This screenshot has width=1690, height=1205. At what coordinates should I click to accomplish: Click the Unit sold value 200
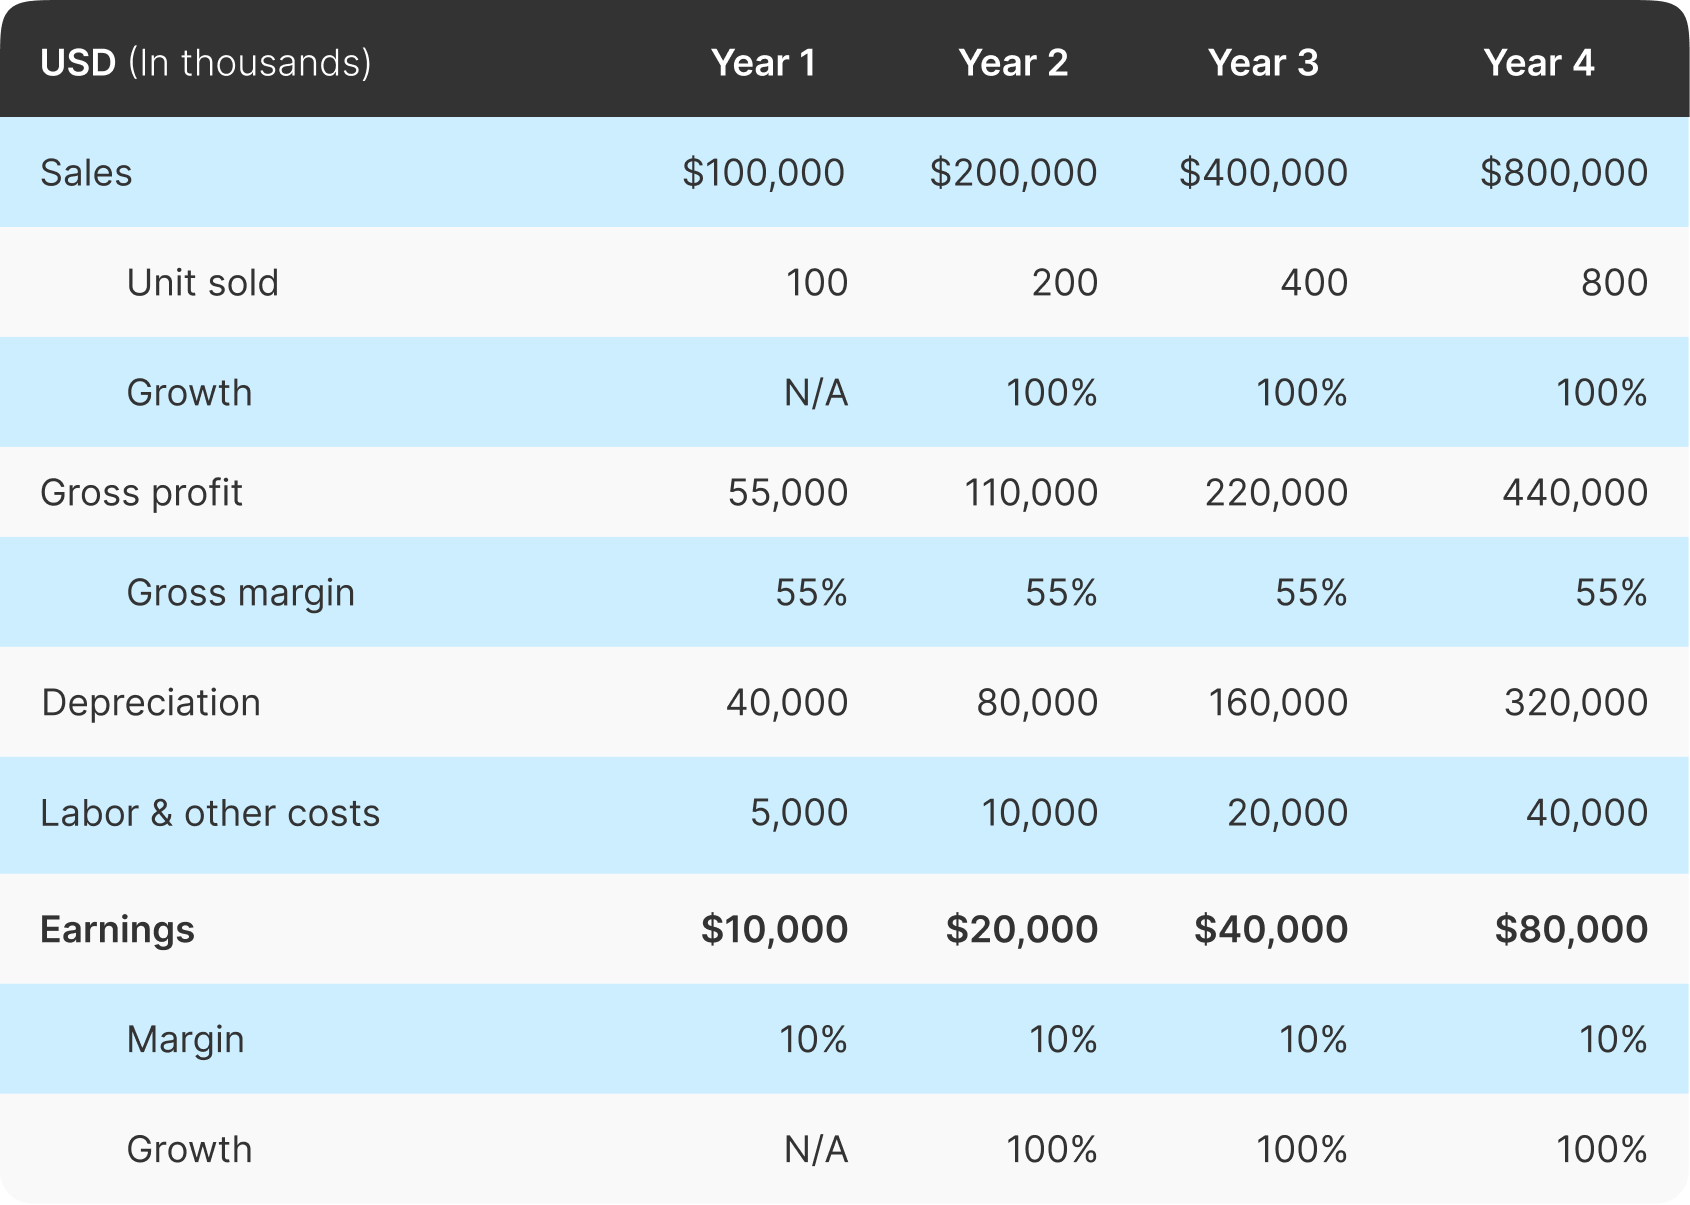click(1065, 283)
